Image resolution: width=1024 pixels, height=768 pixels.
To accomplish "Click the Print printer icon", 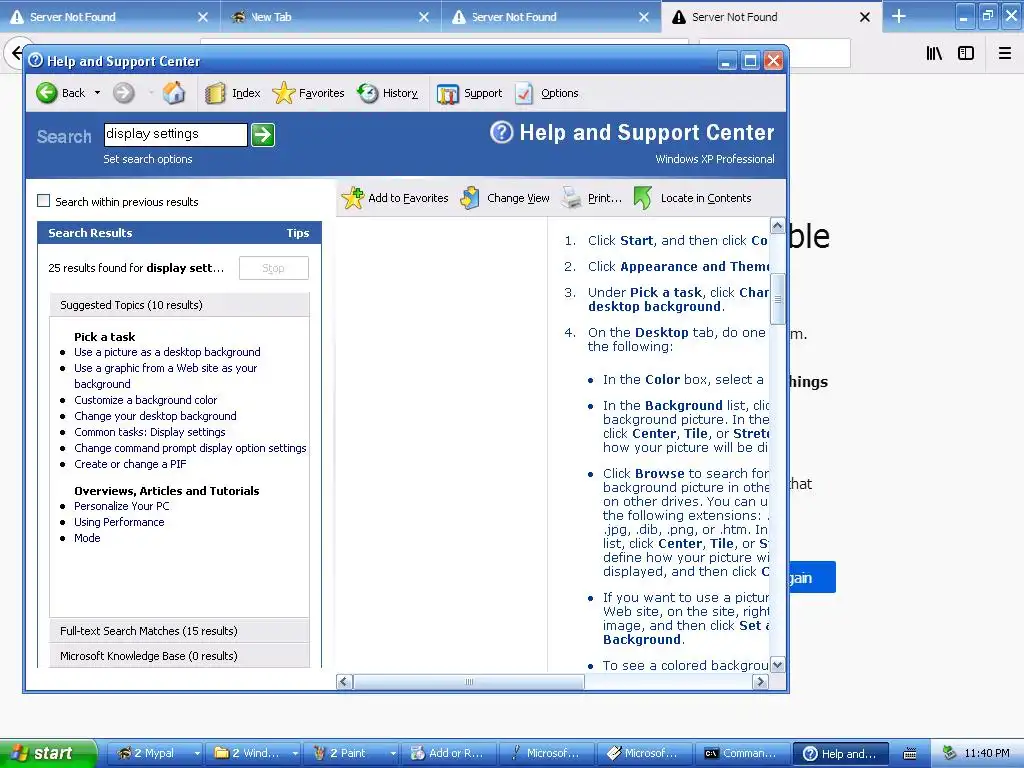I will click(x=571, y=197).
